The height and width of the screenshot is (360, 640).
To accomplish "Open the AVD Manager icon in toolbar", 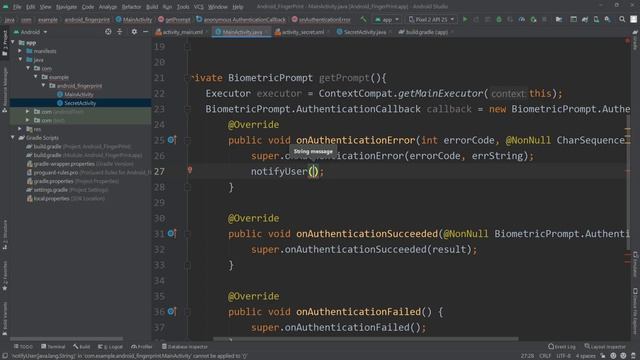I will point(596,19).
